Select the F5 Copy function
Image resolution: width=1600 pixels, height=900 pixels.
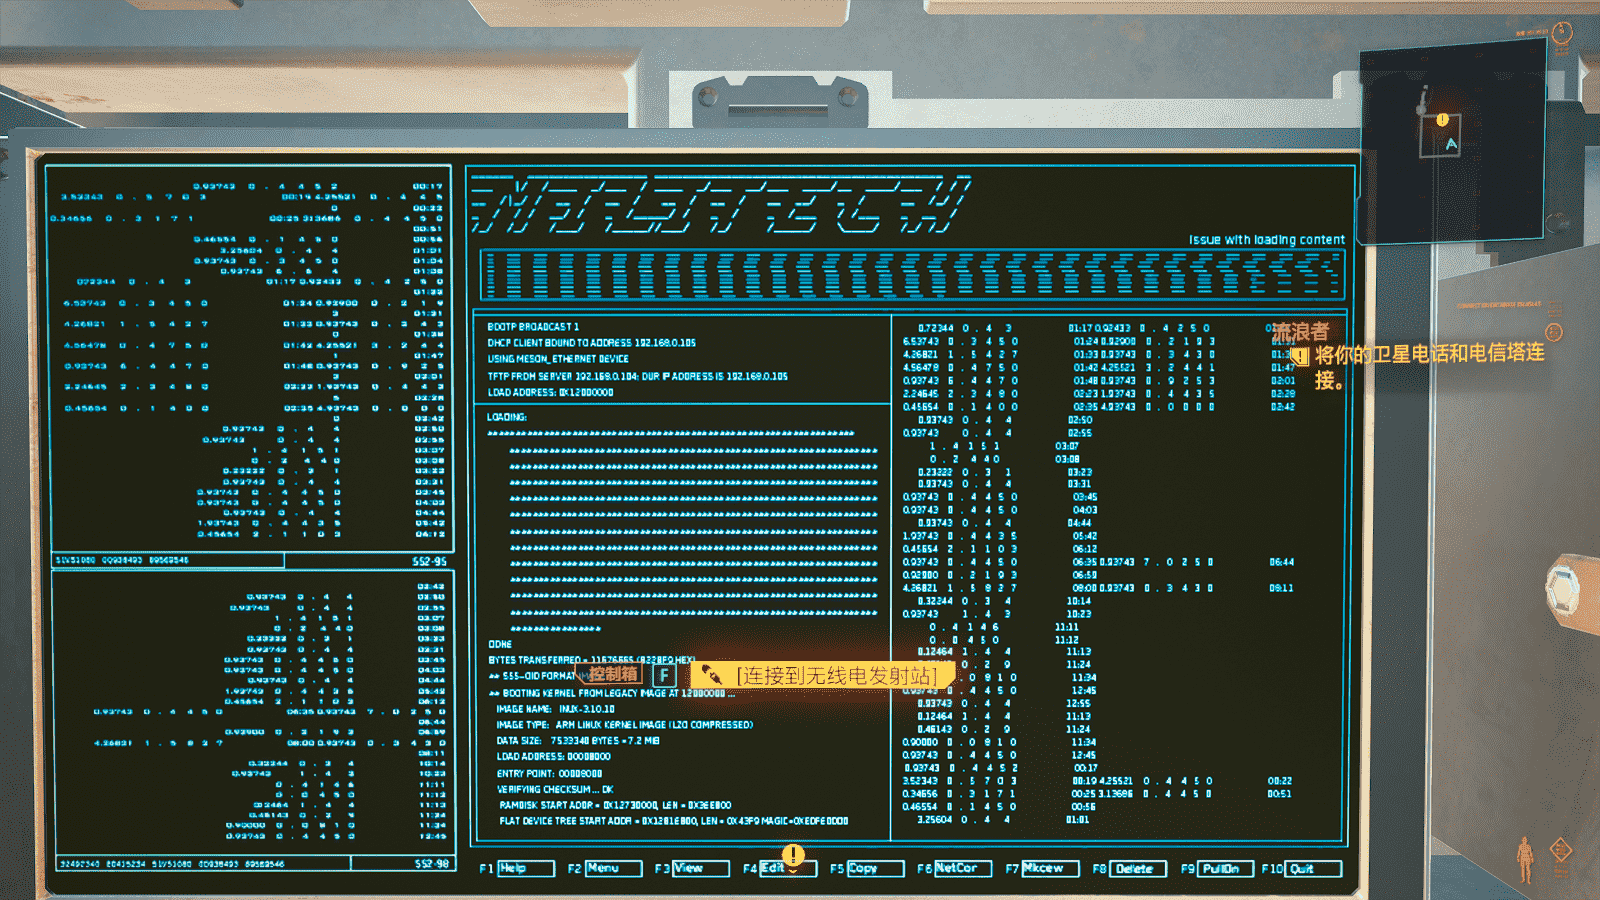click(875, 868)
